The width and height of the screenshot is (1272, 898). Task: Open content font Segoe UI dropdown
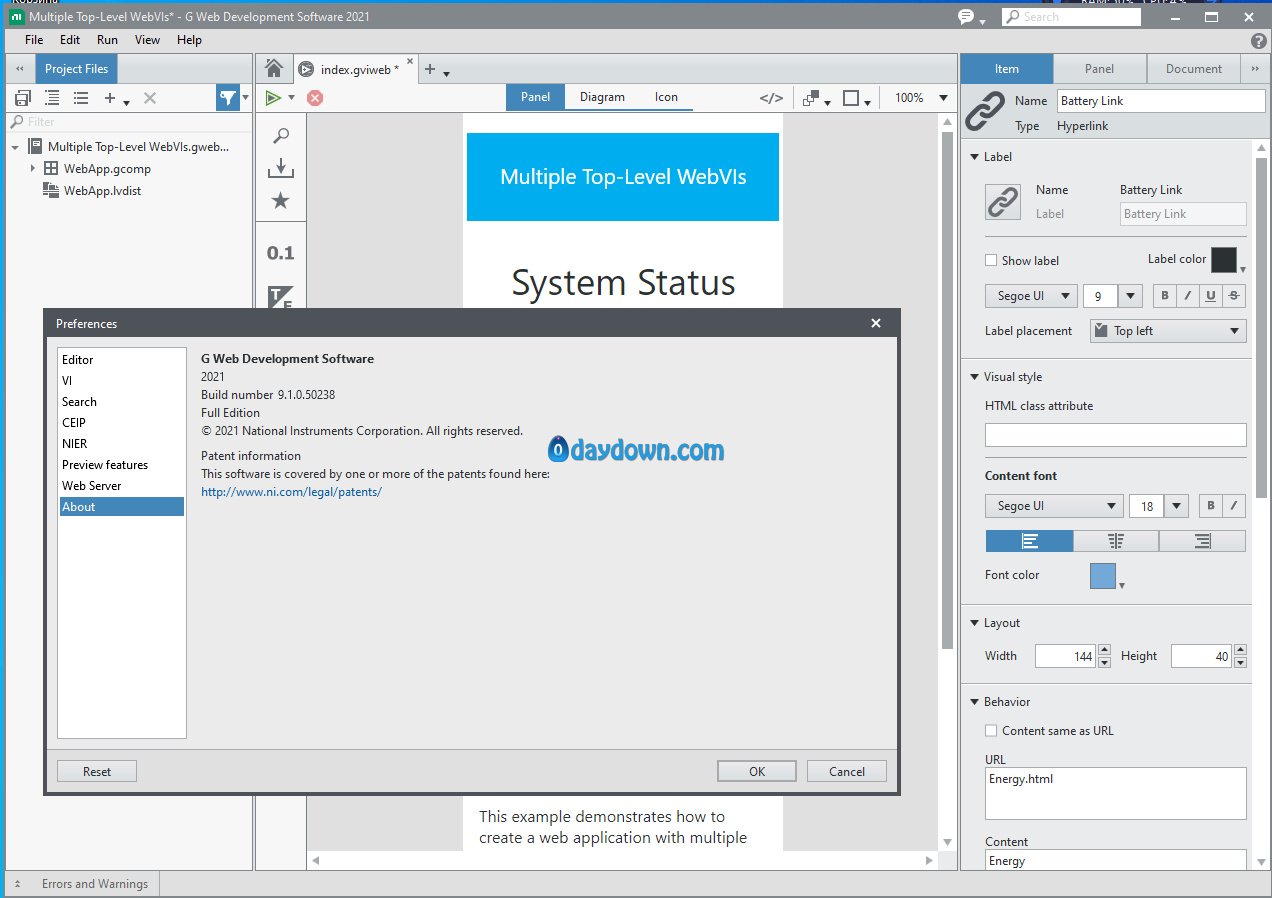click(1054, 506)
